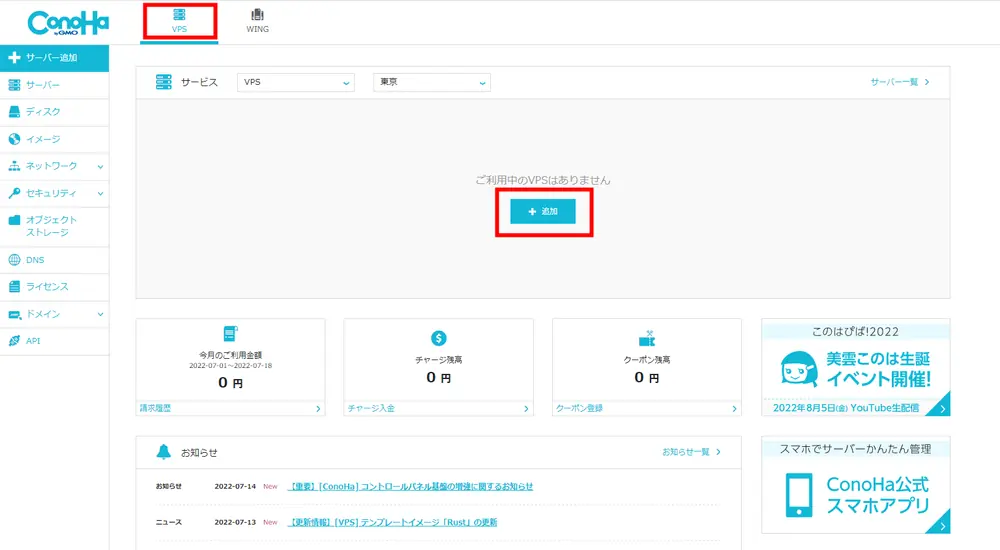
Task: Click the サーバー追加 button in sidebar
Action: click(x=54, y=58)
